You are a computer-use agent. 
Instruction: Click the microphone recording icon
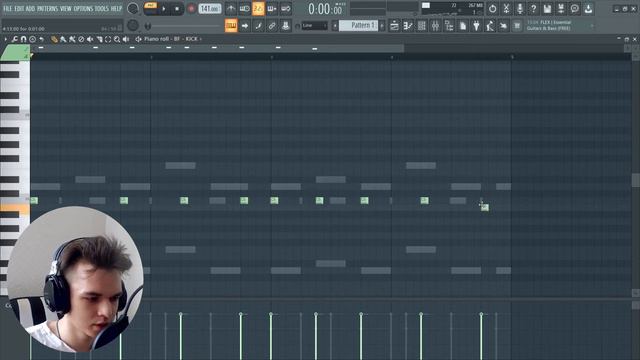pos(520,9)
